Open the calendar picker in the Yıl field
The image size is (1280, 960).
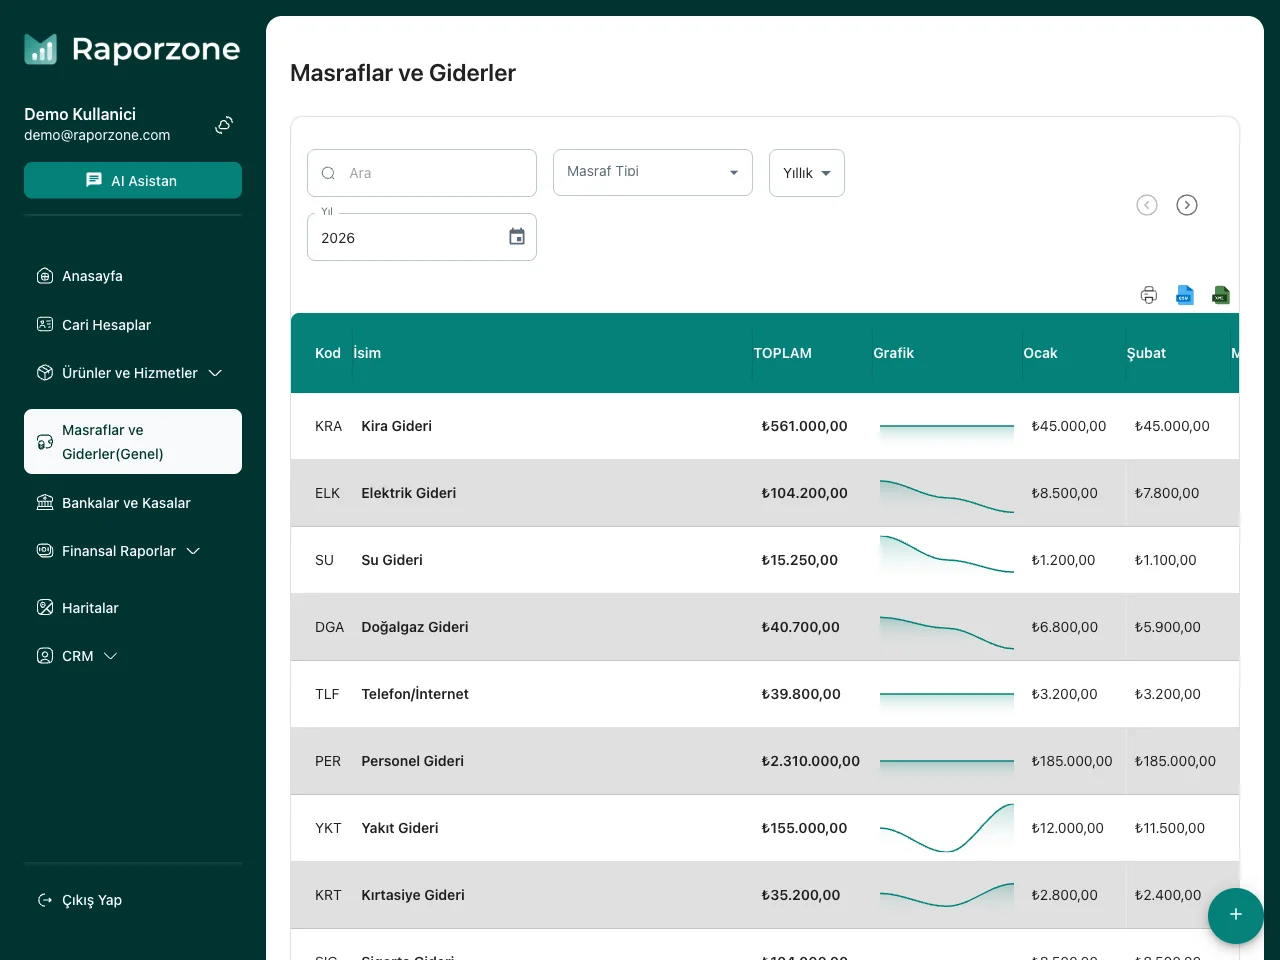click(x=517, y=237)
